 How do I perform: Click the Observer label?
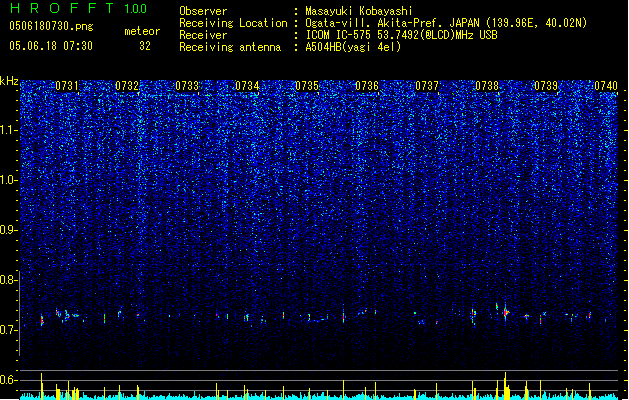coord(203,11)
